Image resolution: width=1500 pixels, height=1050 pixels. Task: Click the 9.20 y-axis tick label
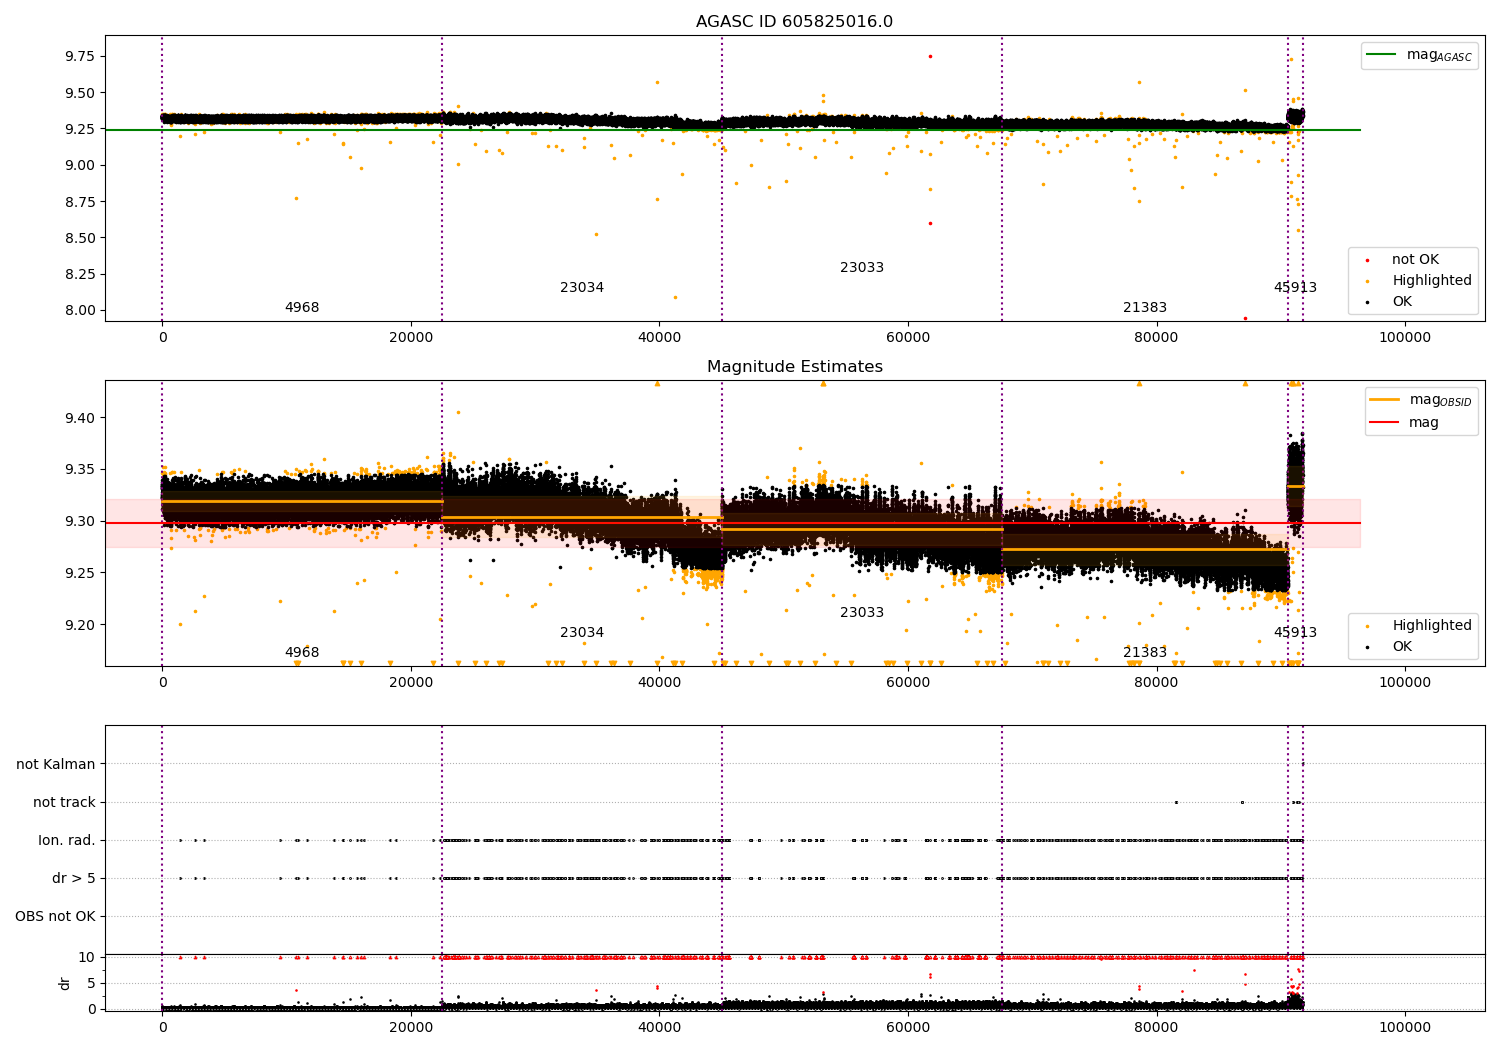pyautogui.click(x=80, y=625)
